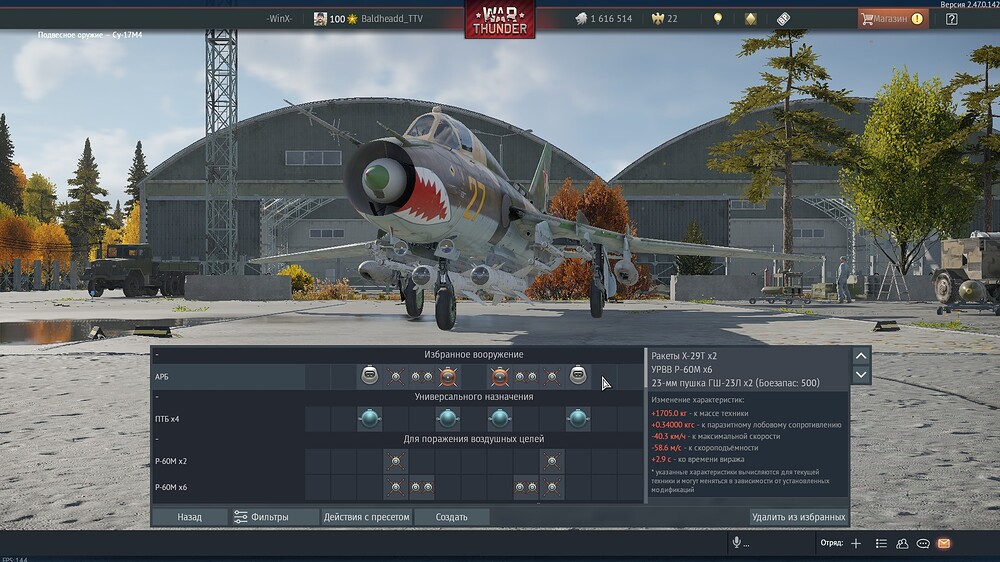Click Удалить из избранных button

coord(798,517)
